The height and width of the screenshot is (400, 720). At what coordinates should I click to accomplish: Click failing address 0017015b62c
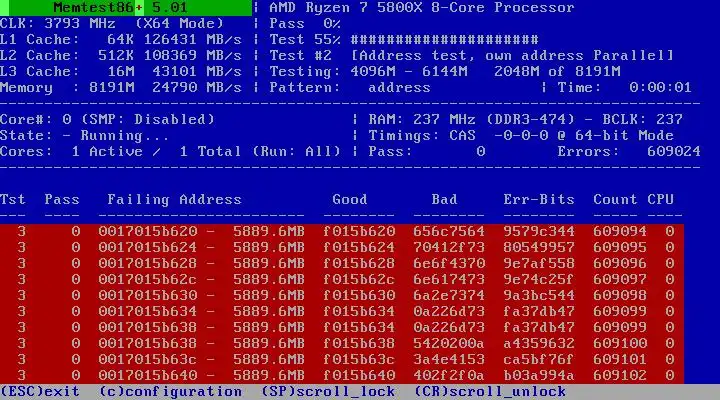[x=147, y=279]
